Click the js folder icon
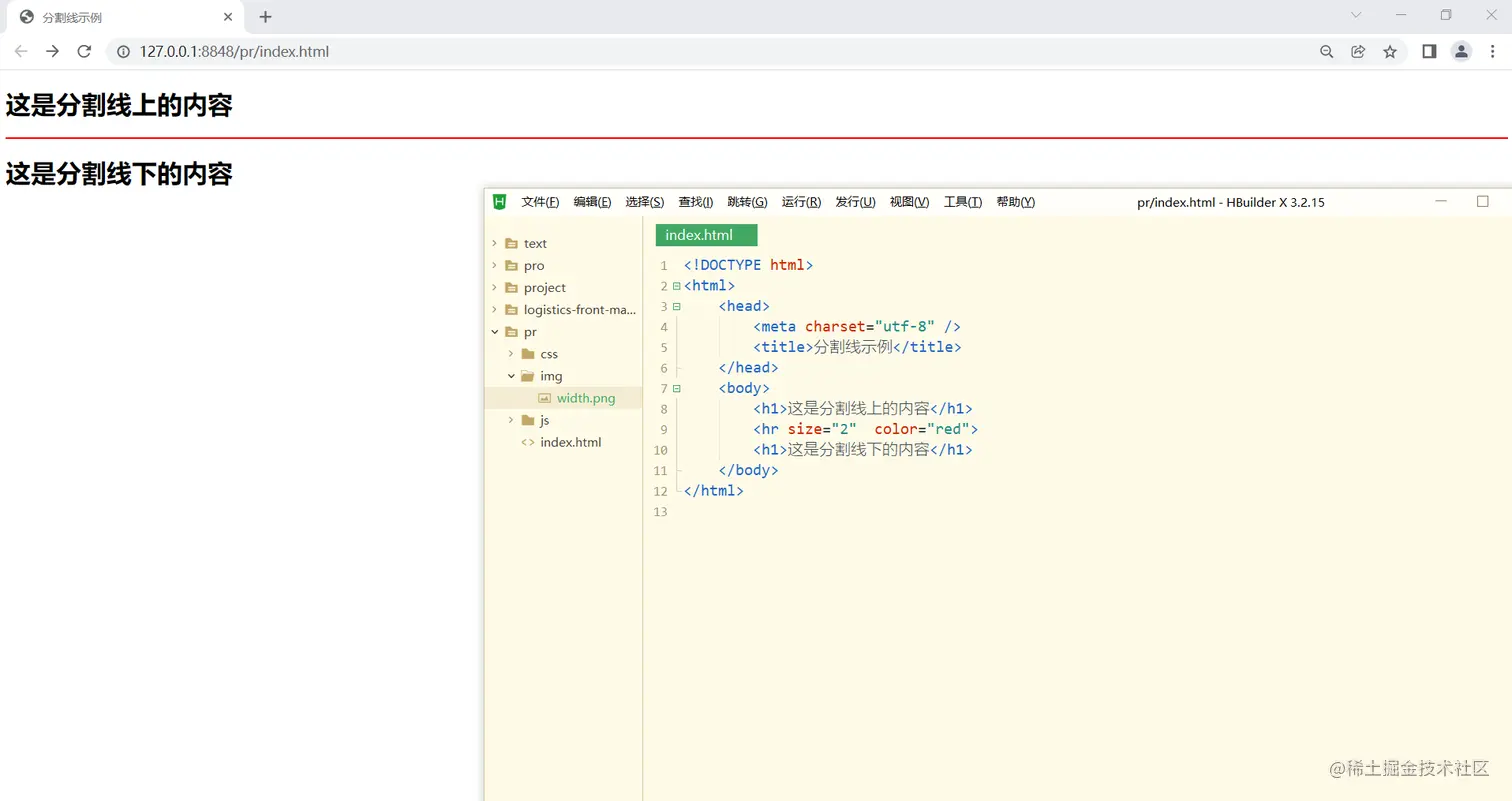Image resolution: width=1512 pixels, height=801 pixels. 528,420
